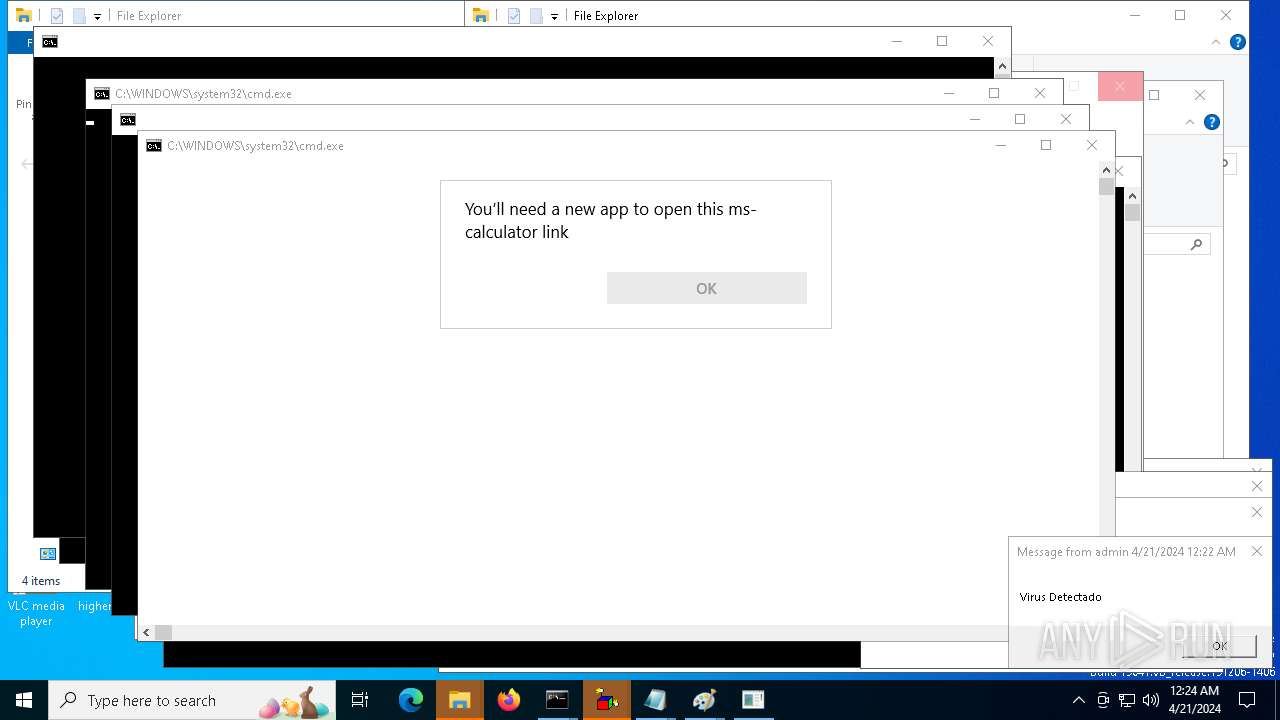The height and width of the screenshot is (720, 1280).
Task: Select the VLC media player desktop shortcut label
Action: 36,613
